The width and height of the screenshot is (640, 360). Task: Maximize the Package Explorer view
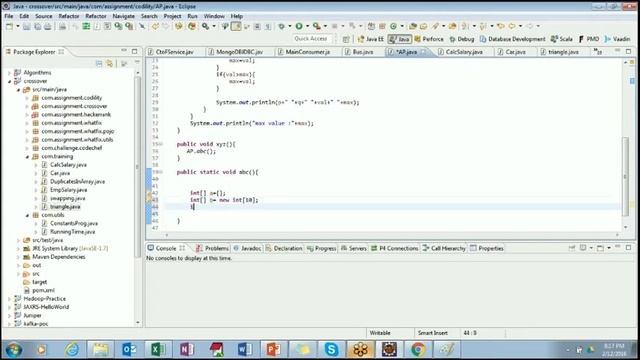coord(135,51)
